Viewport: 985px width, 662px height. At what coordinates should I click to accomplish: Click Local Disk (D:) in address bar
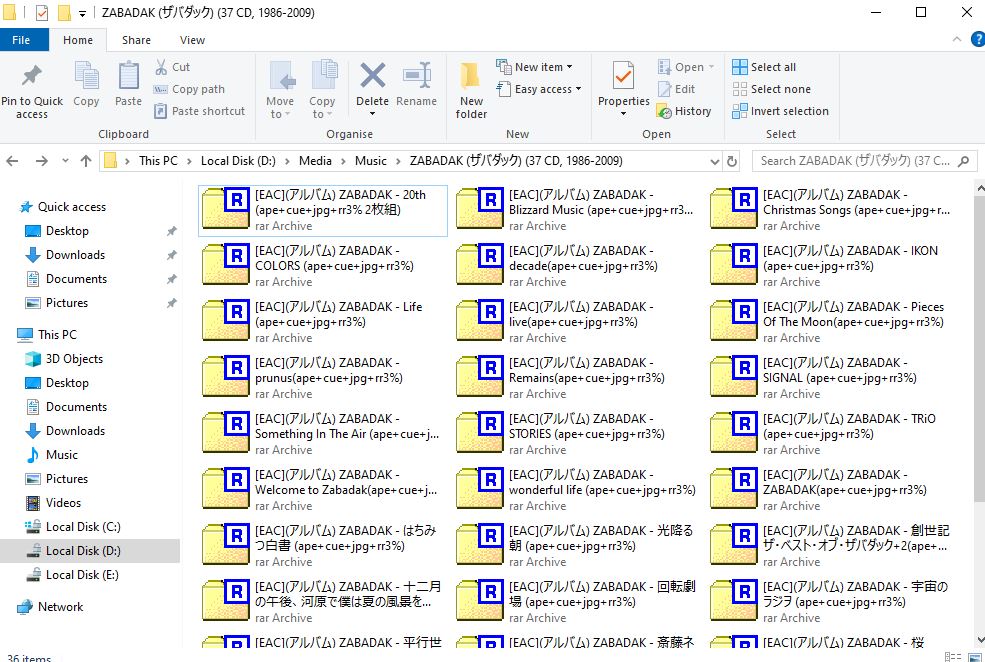coord(238,161)
